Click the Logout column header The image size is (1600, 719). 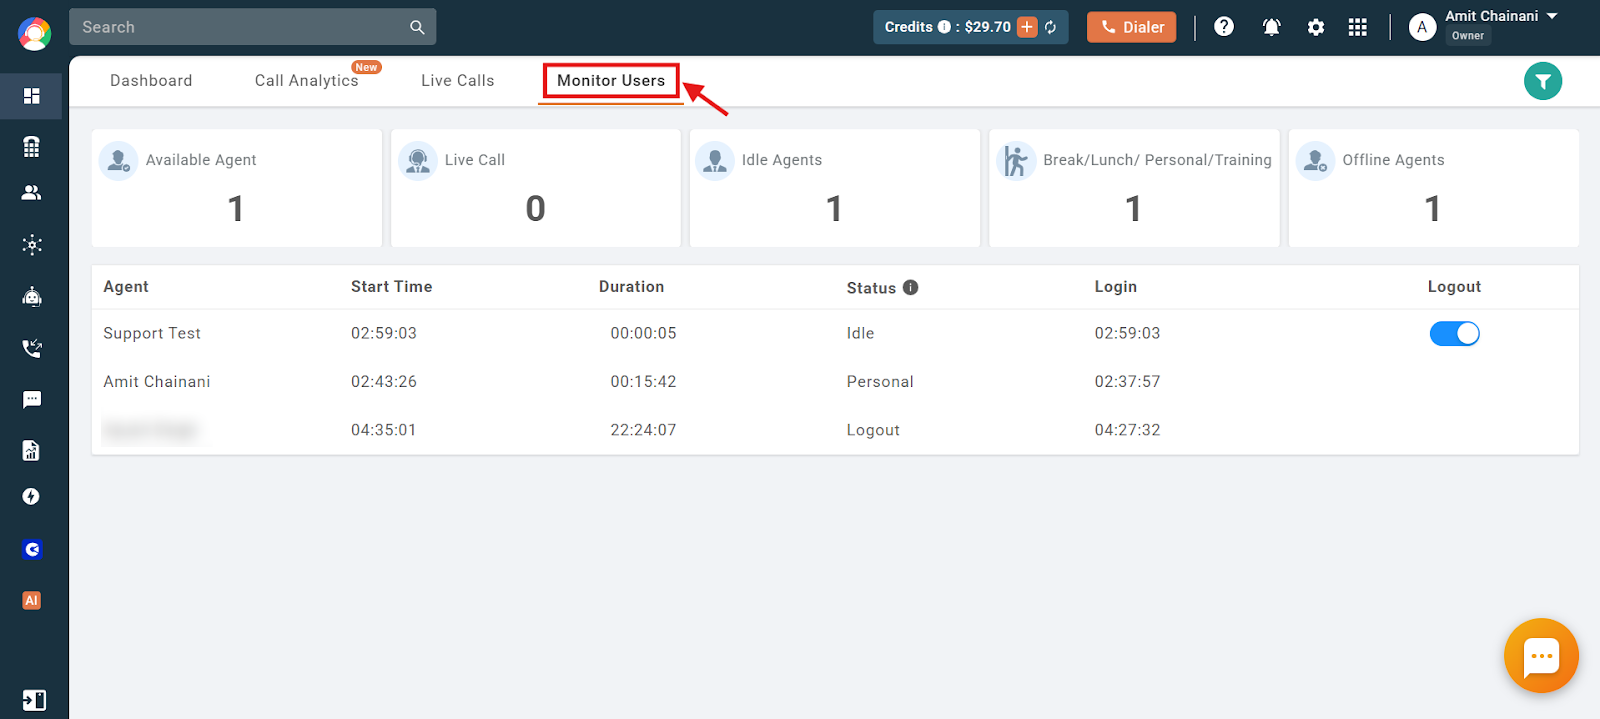coord(1454,287)
